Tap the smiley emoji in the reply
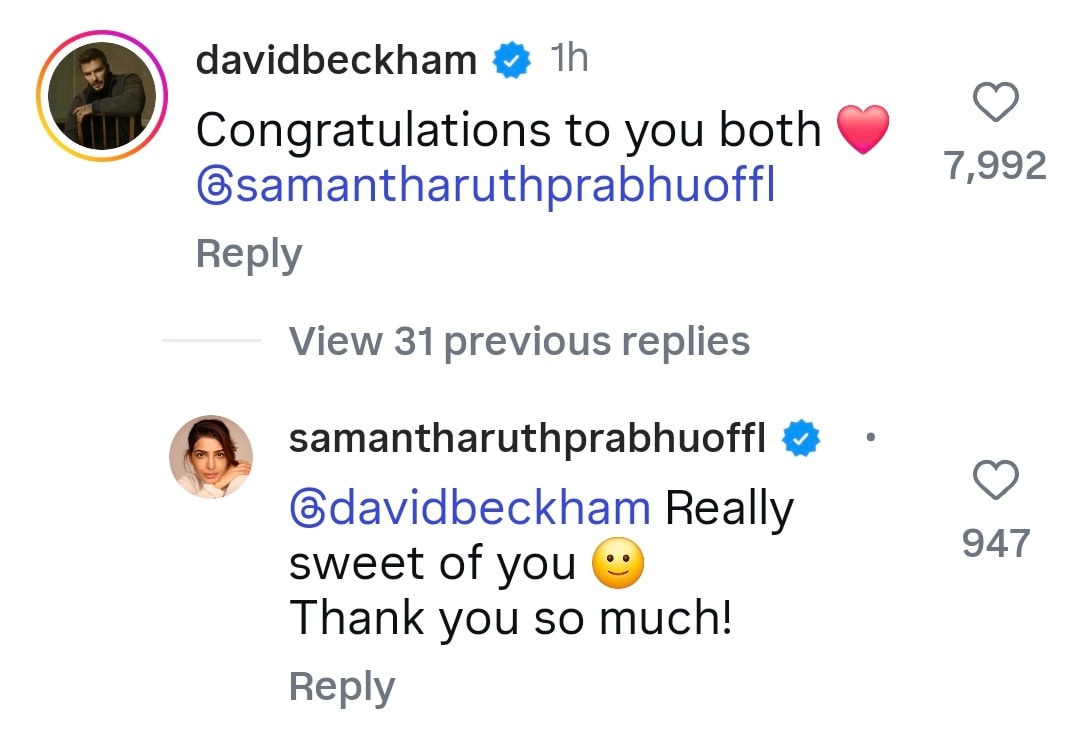The height and width of the screenshot is (739, 1073). click(x=618, y=565)
